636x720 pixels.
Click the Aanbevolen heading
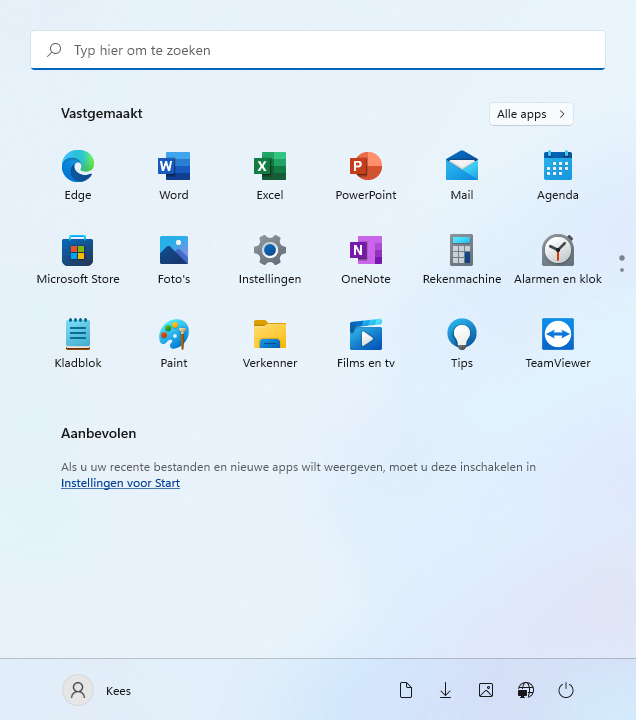pos(98,433)
